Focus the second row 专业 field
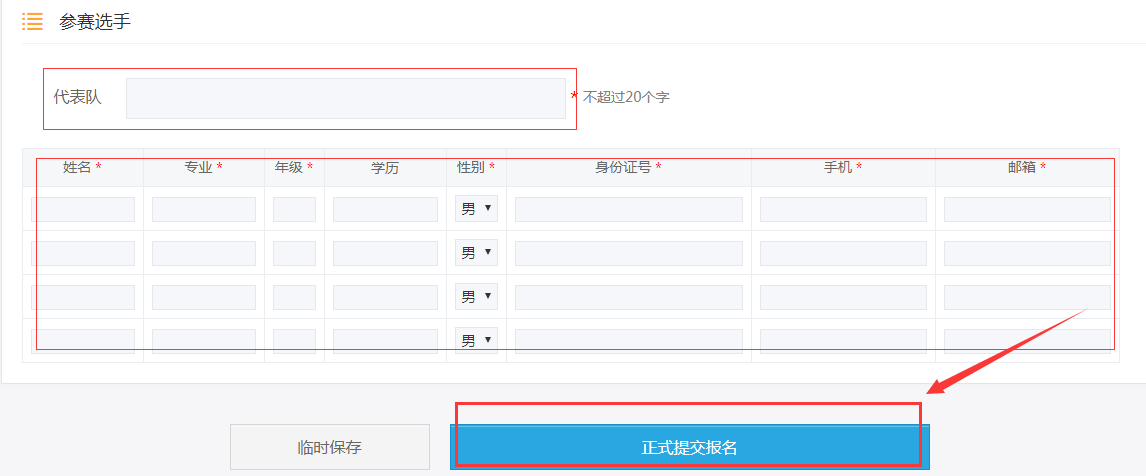This screenshot has width=1146, height=476. pos(204,253)
